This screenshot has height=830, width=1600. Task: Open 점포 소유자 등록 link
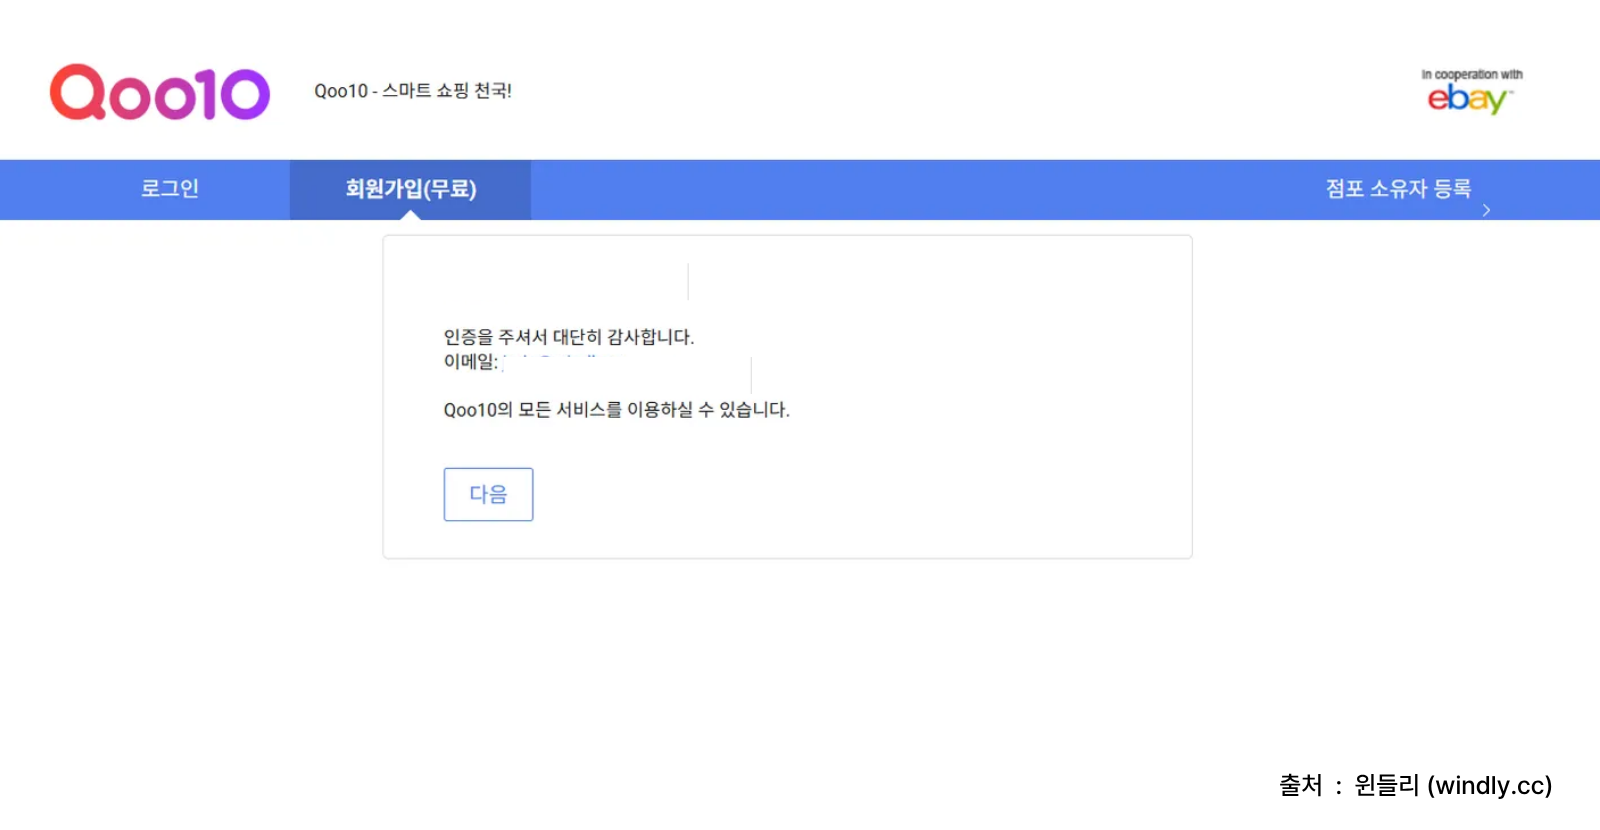[1398, 188]
